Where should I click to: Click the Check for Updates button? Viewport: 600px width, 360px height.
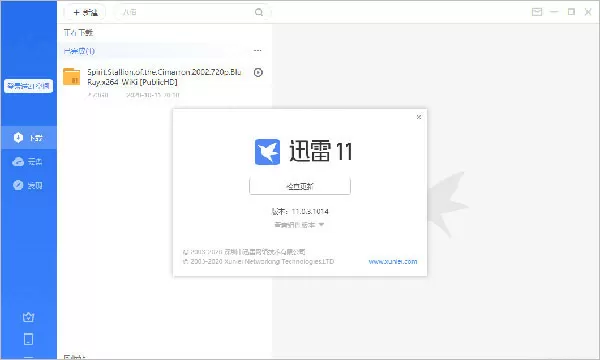pos(300,186)
